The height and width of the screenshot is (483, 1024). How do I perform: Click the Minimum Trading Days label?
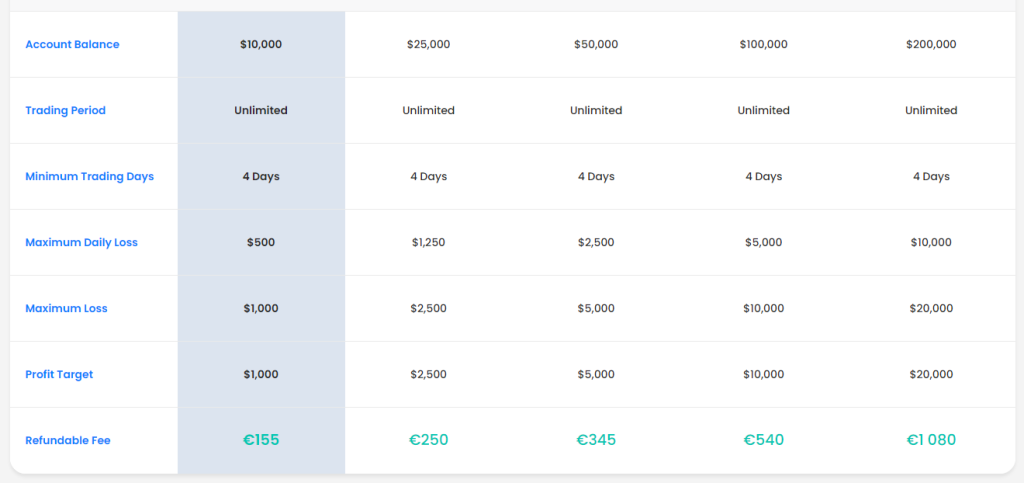89,176
